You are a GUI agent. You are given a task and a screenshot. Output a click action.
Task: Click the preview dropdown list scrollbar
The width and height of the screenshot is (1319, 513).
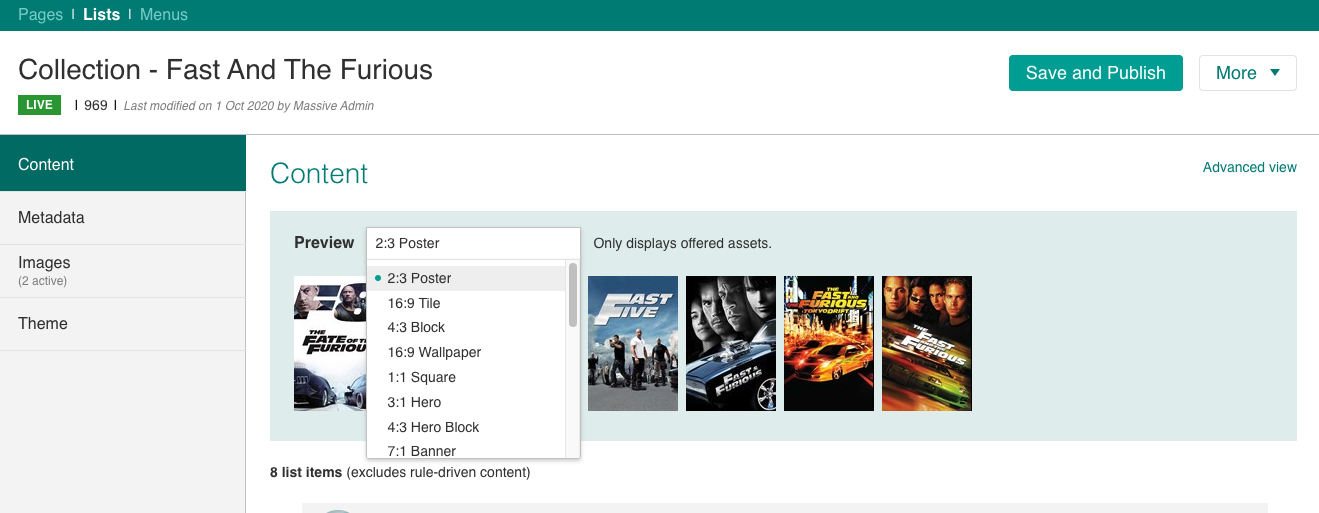(x=573, y=295)
